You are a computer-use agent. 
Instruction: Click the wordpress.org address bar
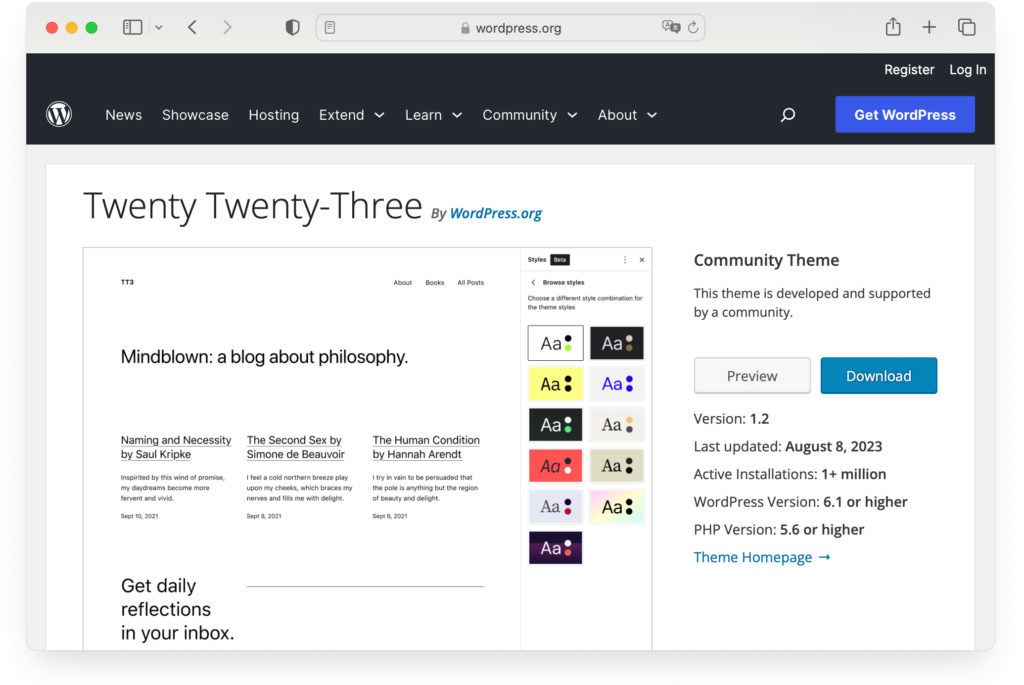point(510,27)
